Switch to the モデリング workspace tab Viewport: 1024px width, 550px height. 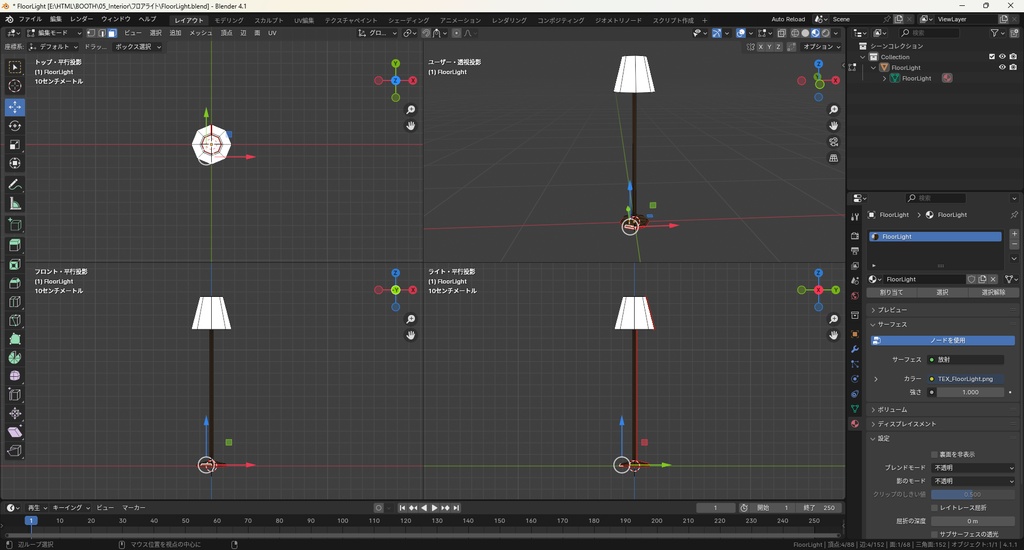[x=229, y=20]
